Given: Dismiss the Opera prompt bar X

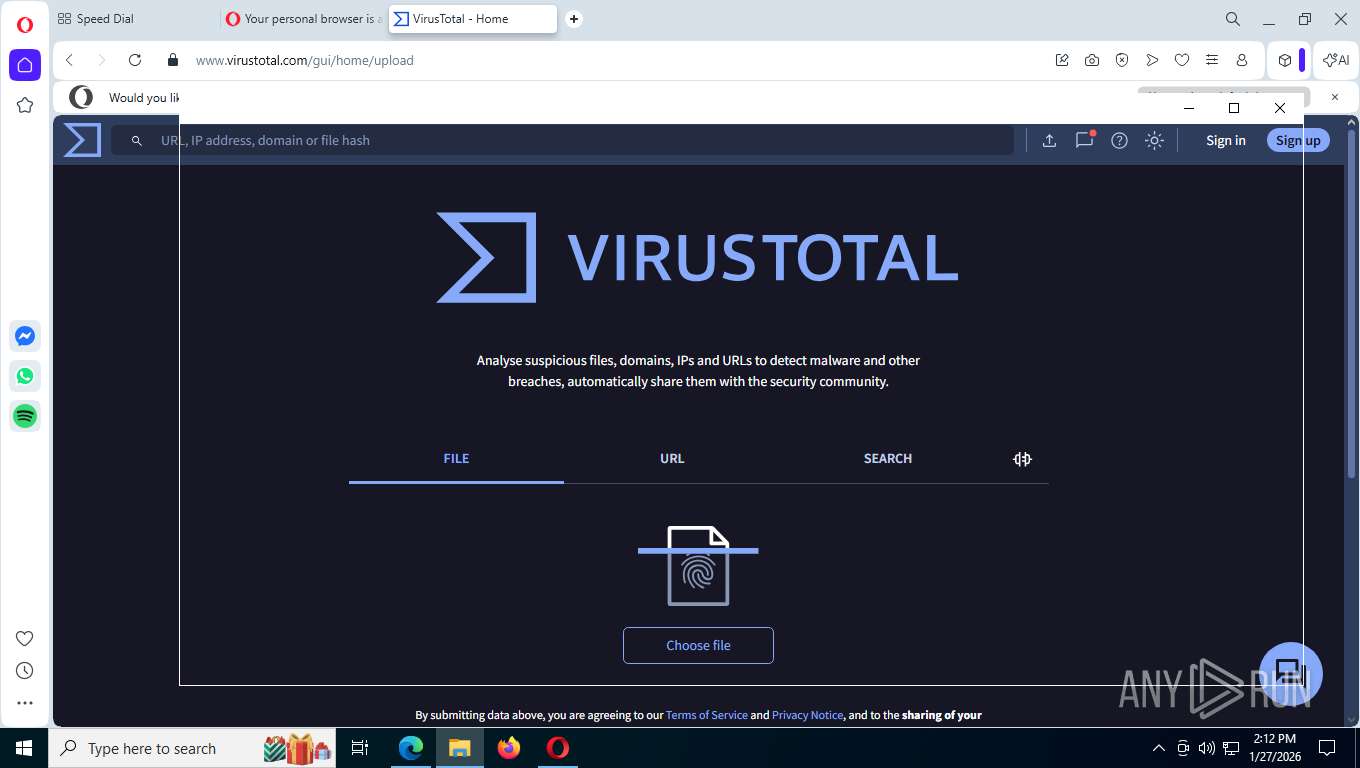Looking at the screenshot, I should [1335, 97].
